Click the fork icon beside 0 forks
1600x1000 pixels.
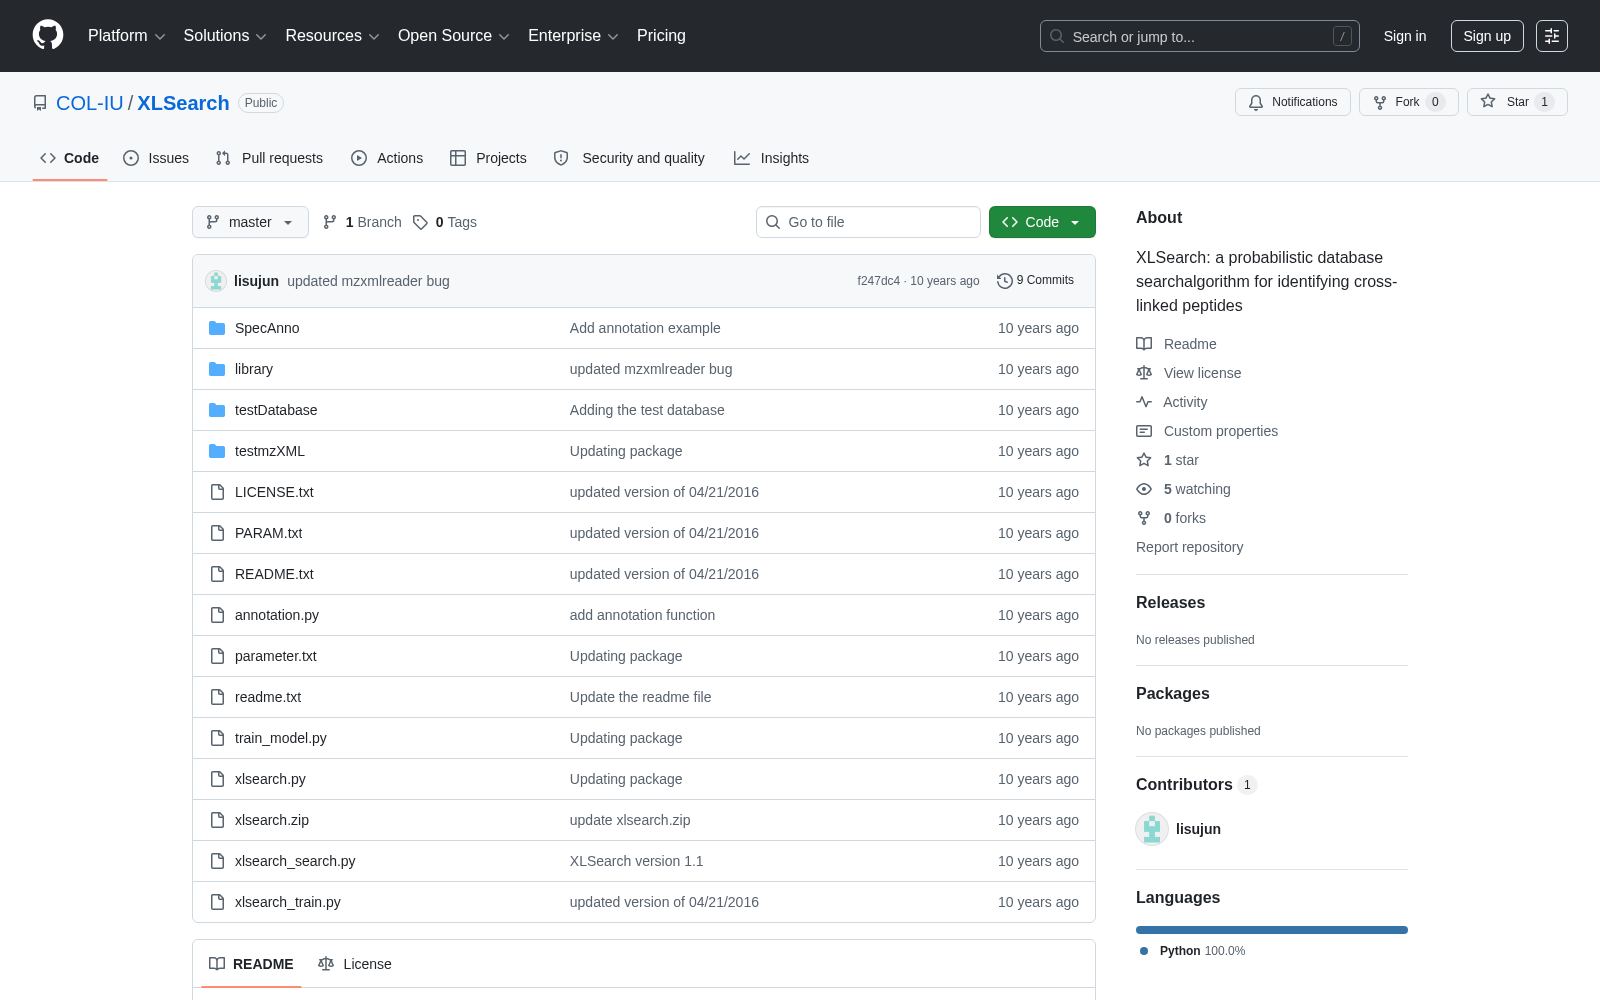[1144, 518]
